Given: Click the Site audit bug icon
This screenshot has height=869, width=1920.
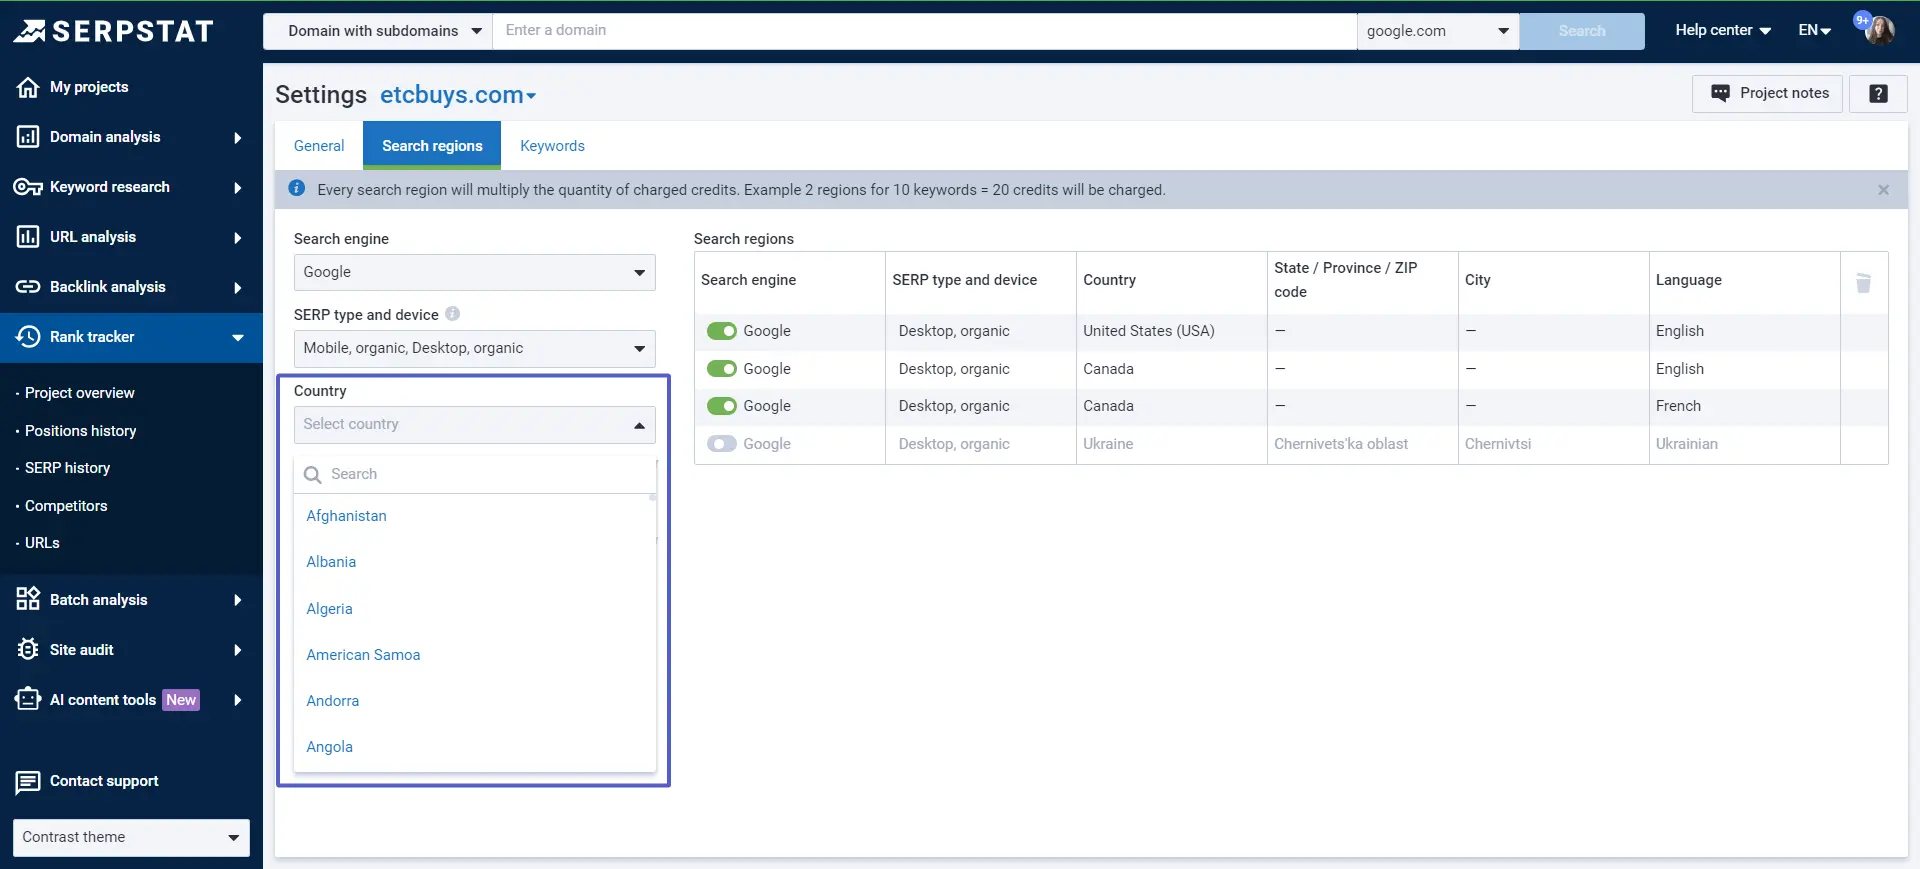Looking at the screenshot, I should point(28,650).
